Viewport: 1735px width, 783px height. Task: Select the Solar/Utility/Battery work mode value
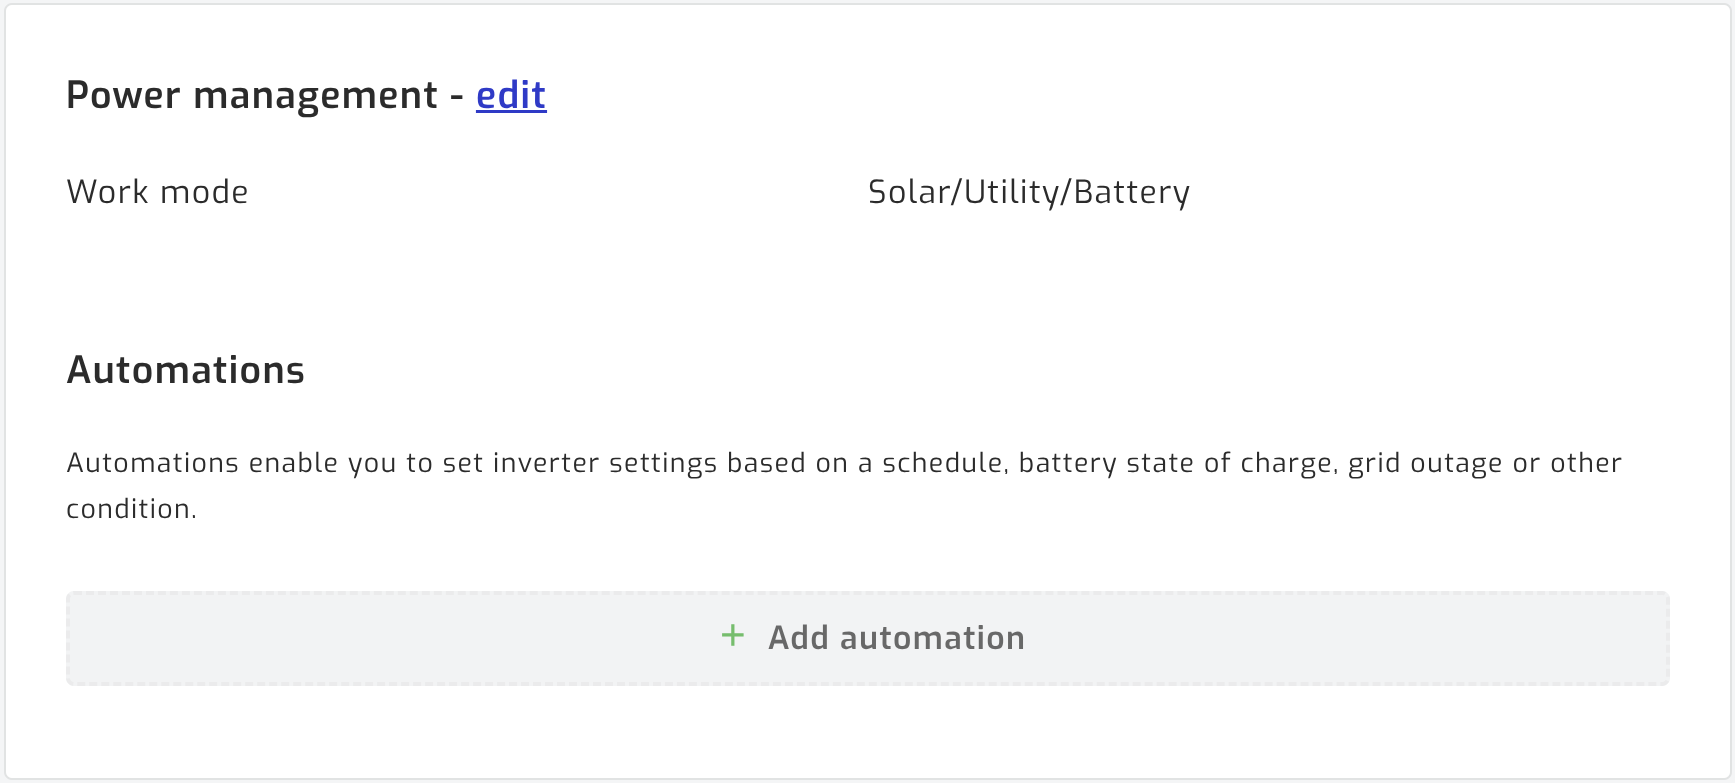point(1029,191)
